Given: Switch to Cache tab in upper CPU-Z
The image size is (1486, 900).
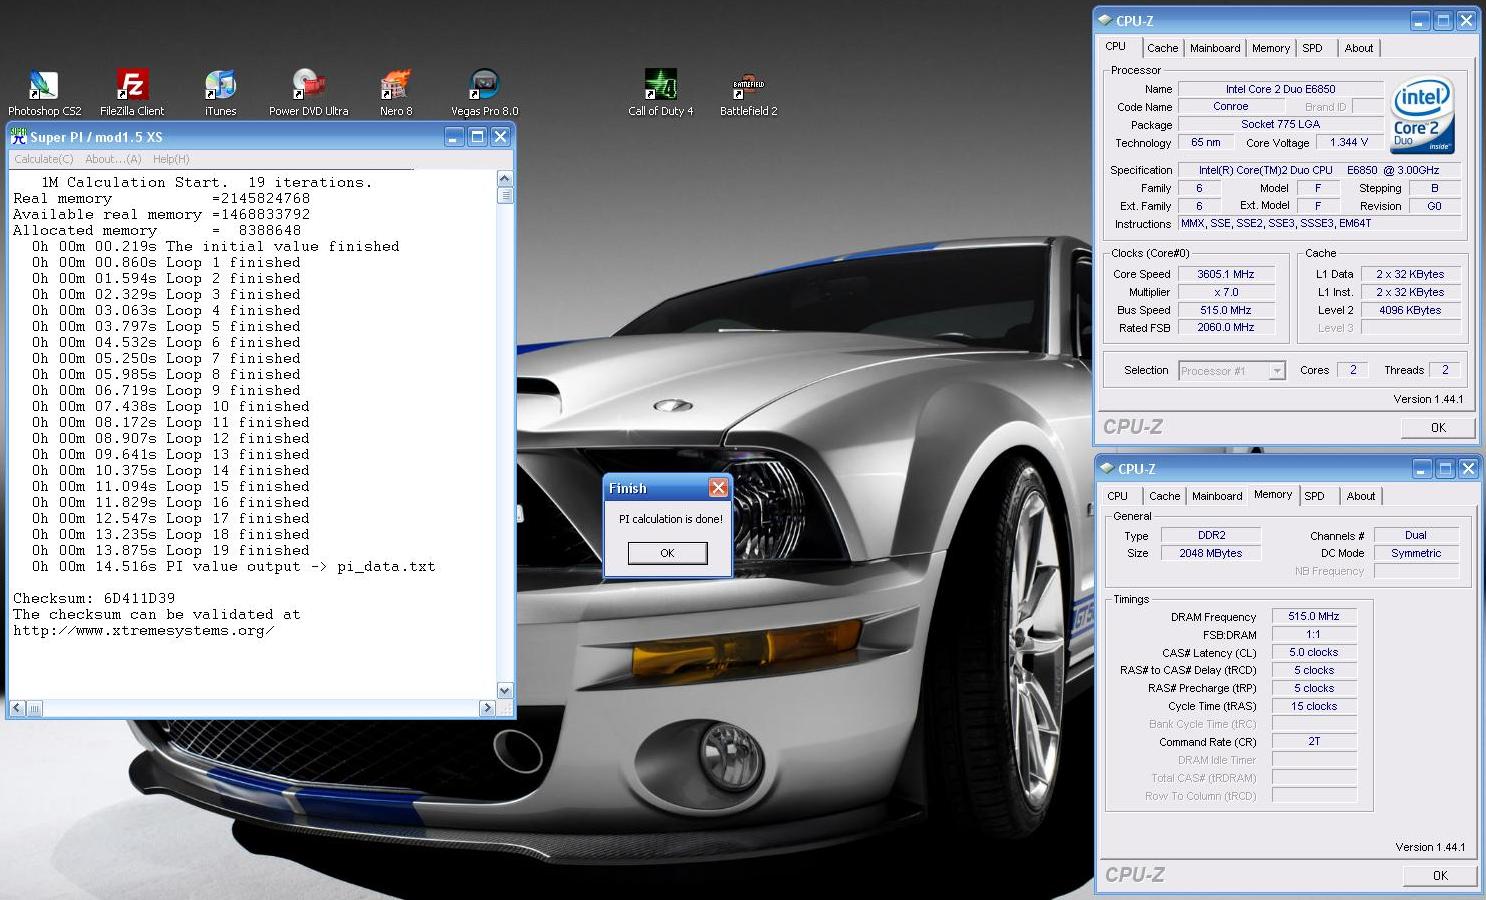Looking at the screenshot, I should click(x=1162, y=48).
